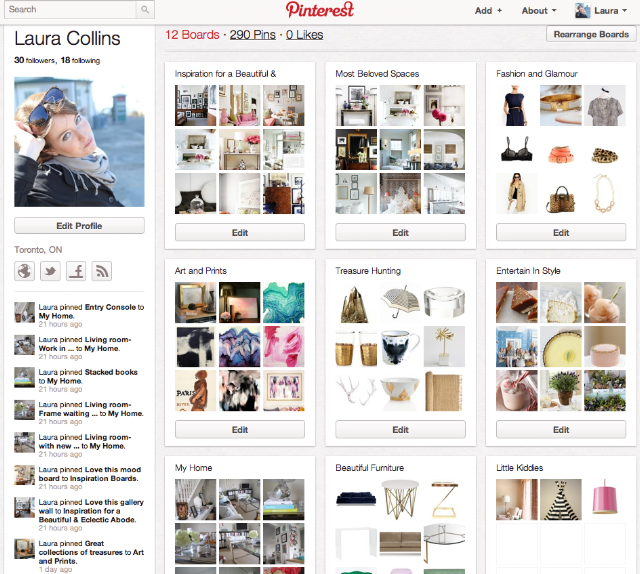Screen dimensions: 640x574
Task: Open the Inspiration Boards link in activity
Action: pyautogui.click(x=104, y=478)
